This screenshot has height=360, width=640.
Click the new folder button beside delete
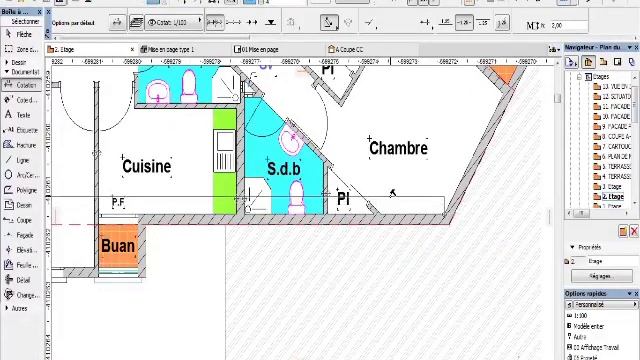623,231
